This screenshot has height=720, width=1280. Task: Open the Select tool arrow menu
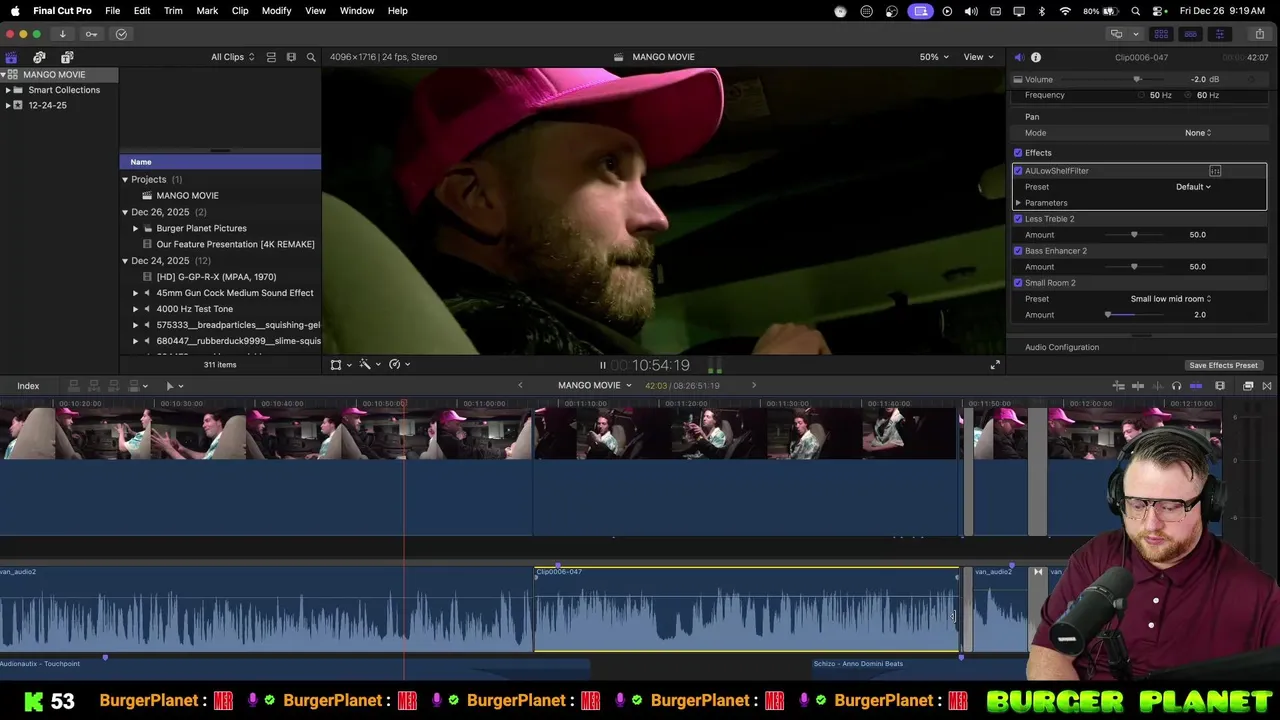pos(173,386)
